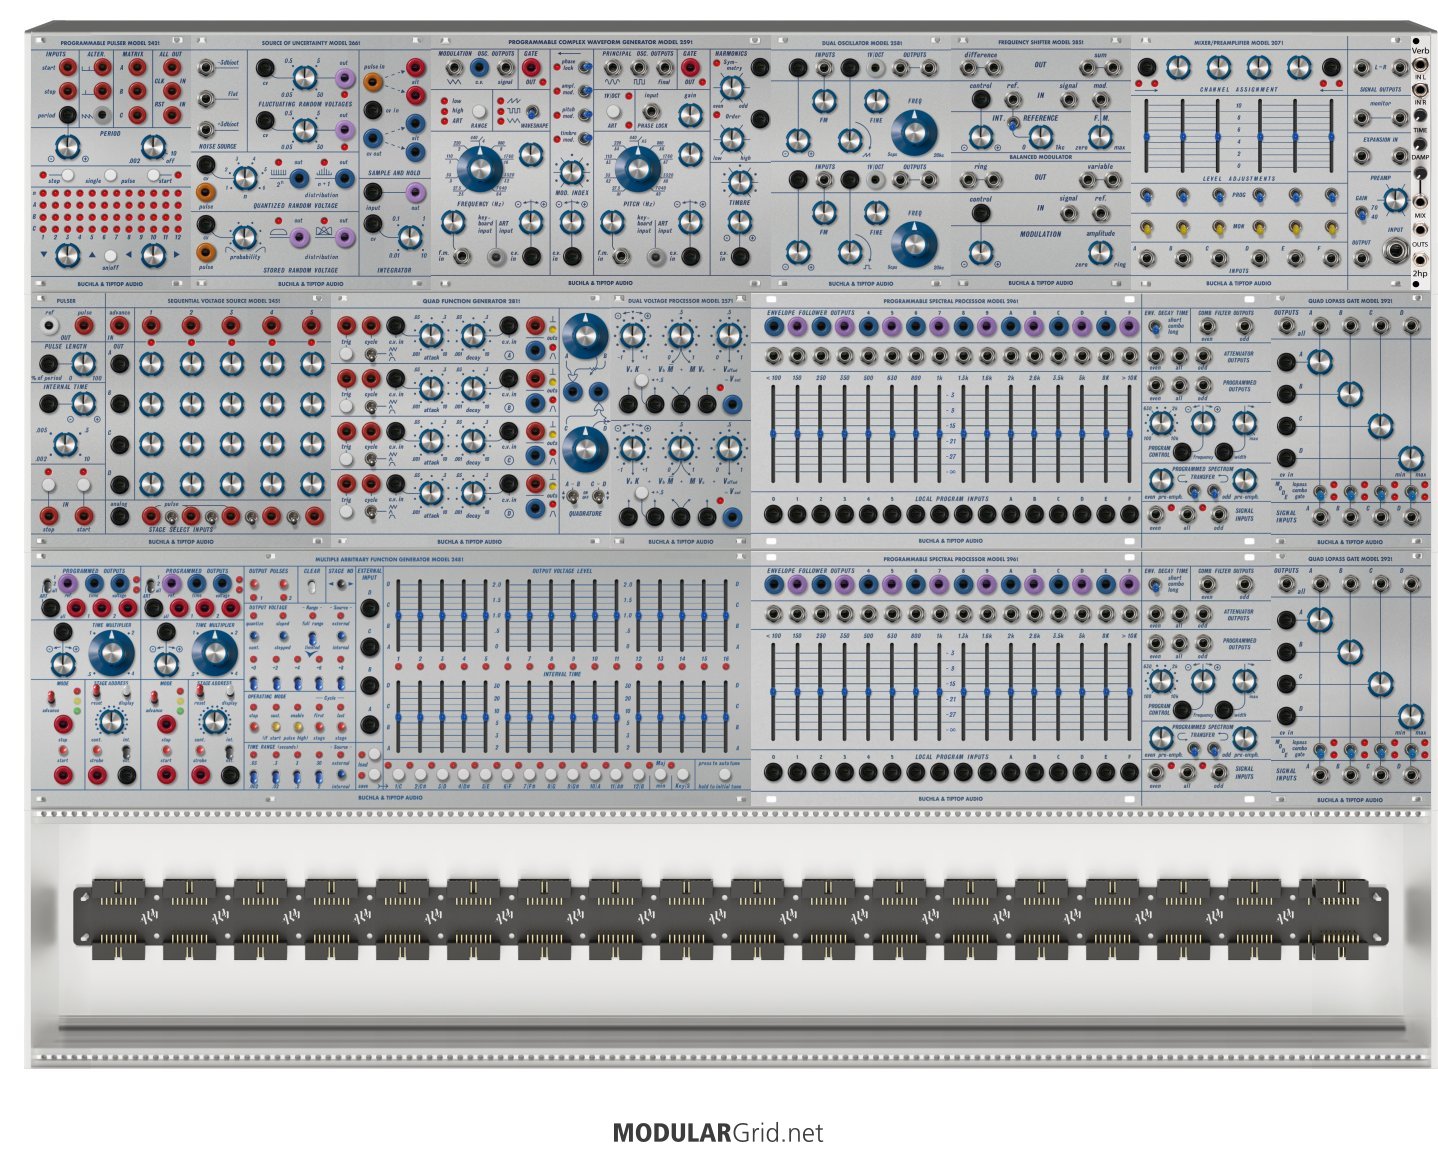Click the period input jack on Programmable Pulser
1438x1154 pixels.
pos(66,116)
